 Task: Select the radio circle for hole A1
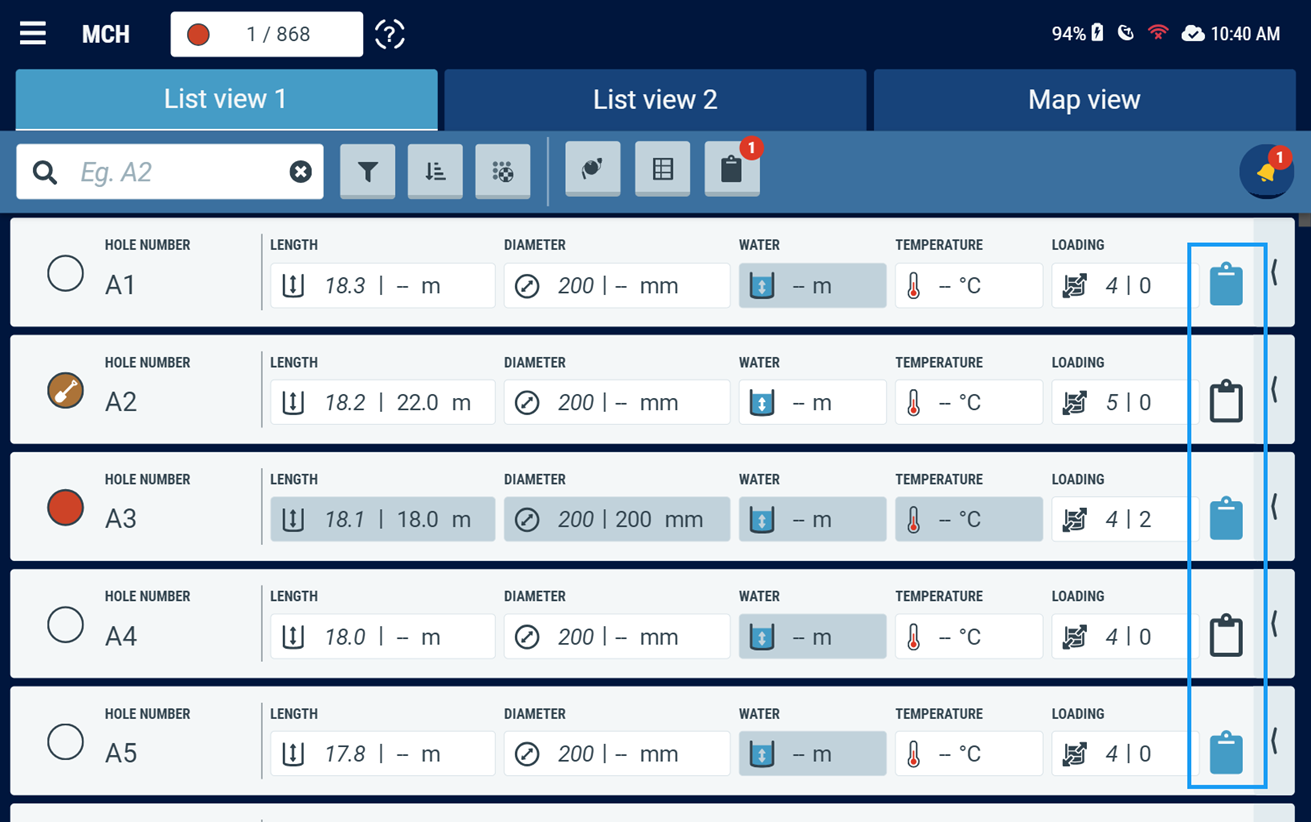pos(66,273)
